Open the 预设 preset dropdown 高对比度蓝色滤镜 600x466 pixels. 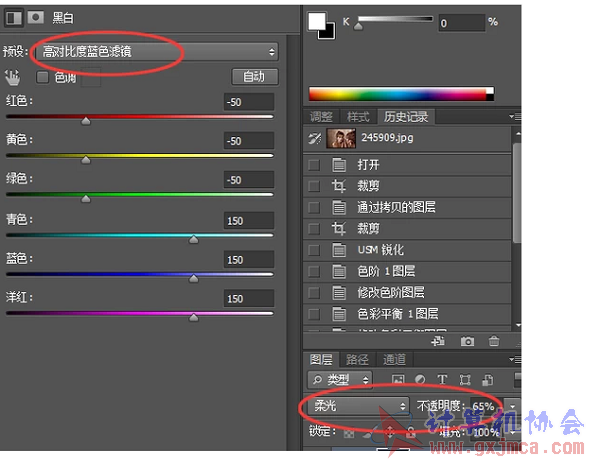click(x=157, y=51)
